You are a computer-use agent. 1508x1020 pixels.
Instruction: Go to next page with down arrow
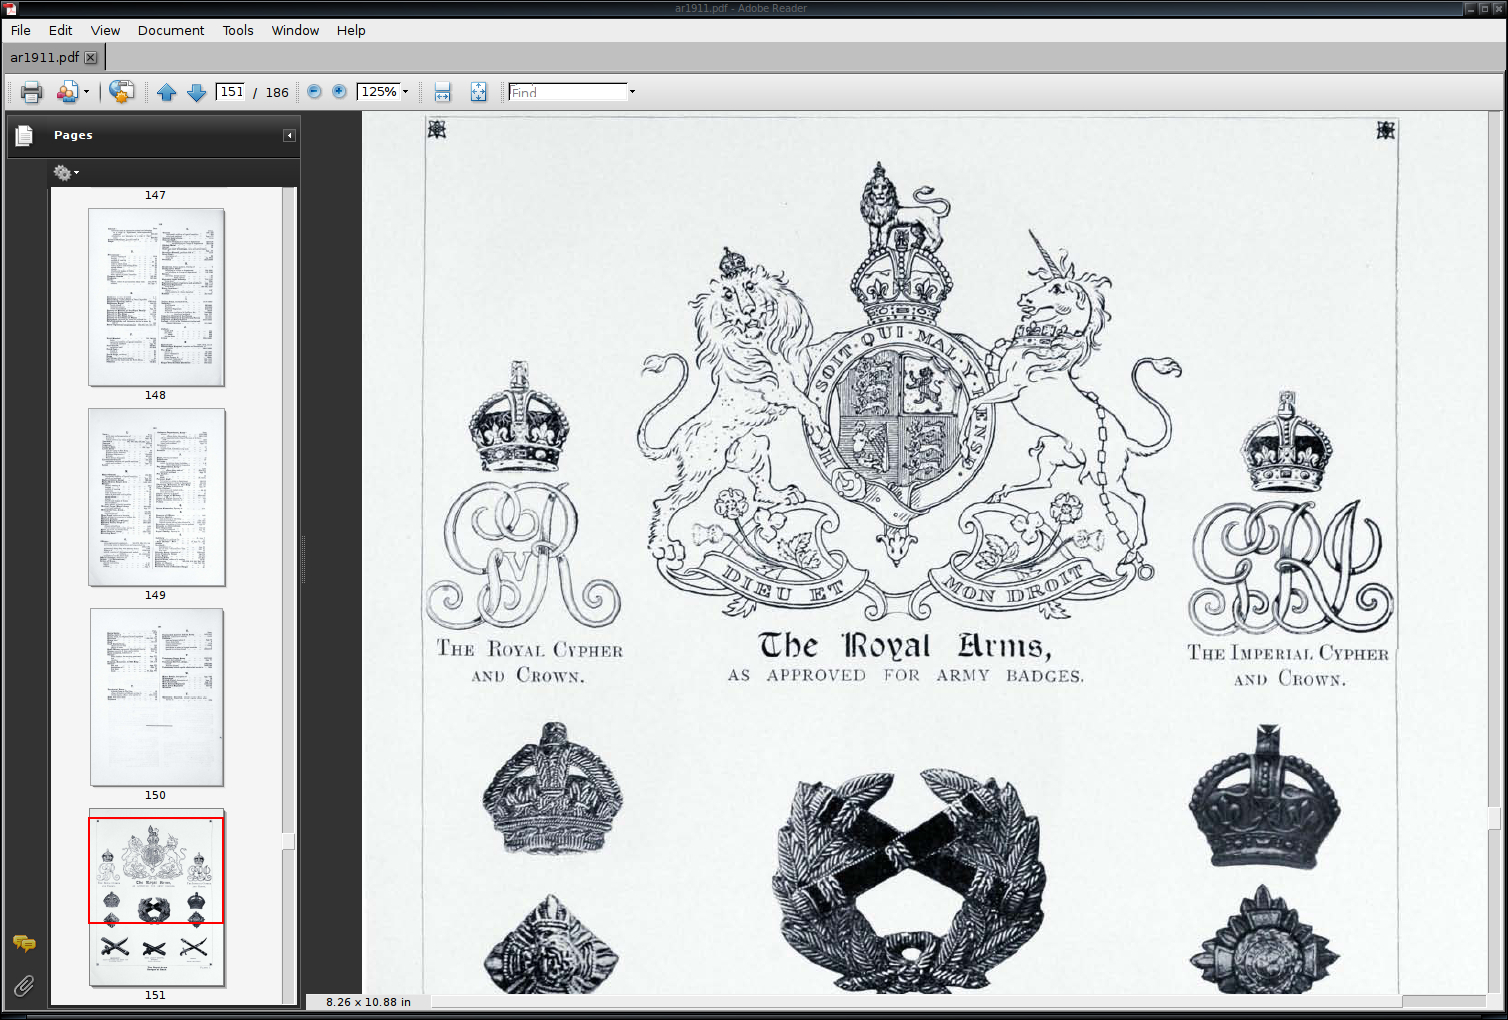click(x=197, y=92)
